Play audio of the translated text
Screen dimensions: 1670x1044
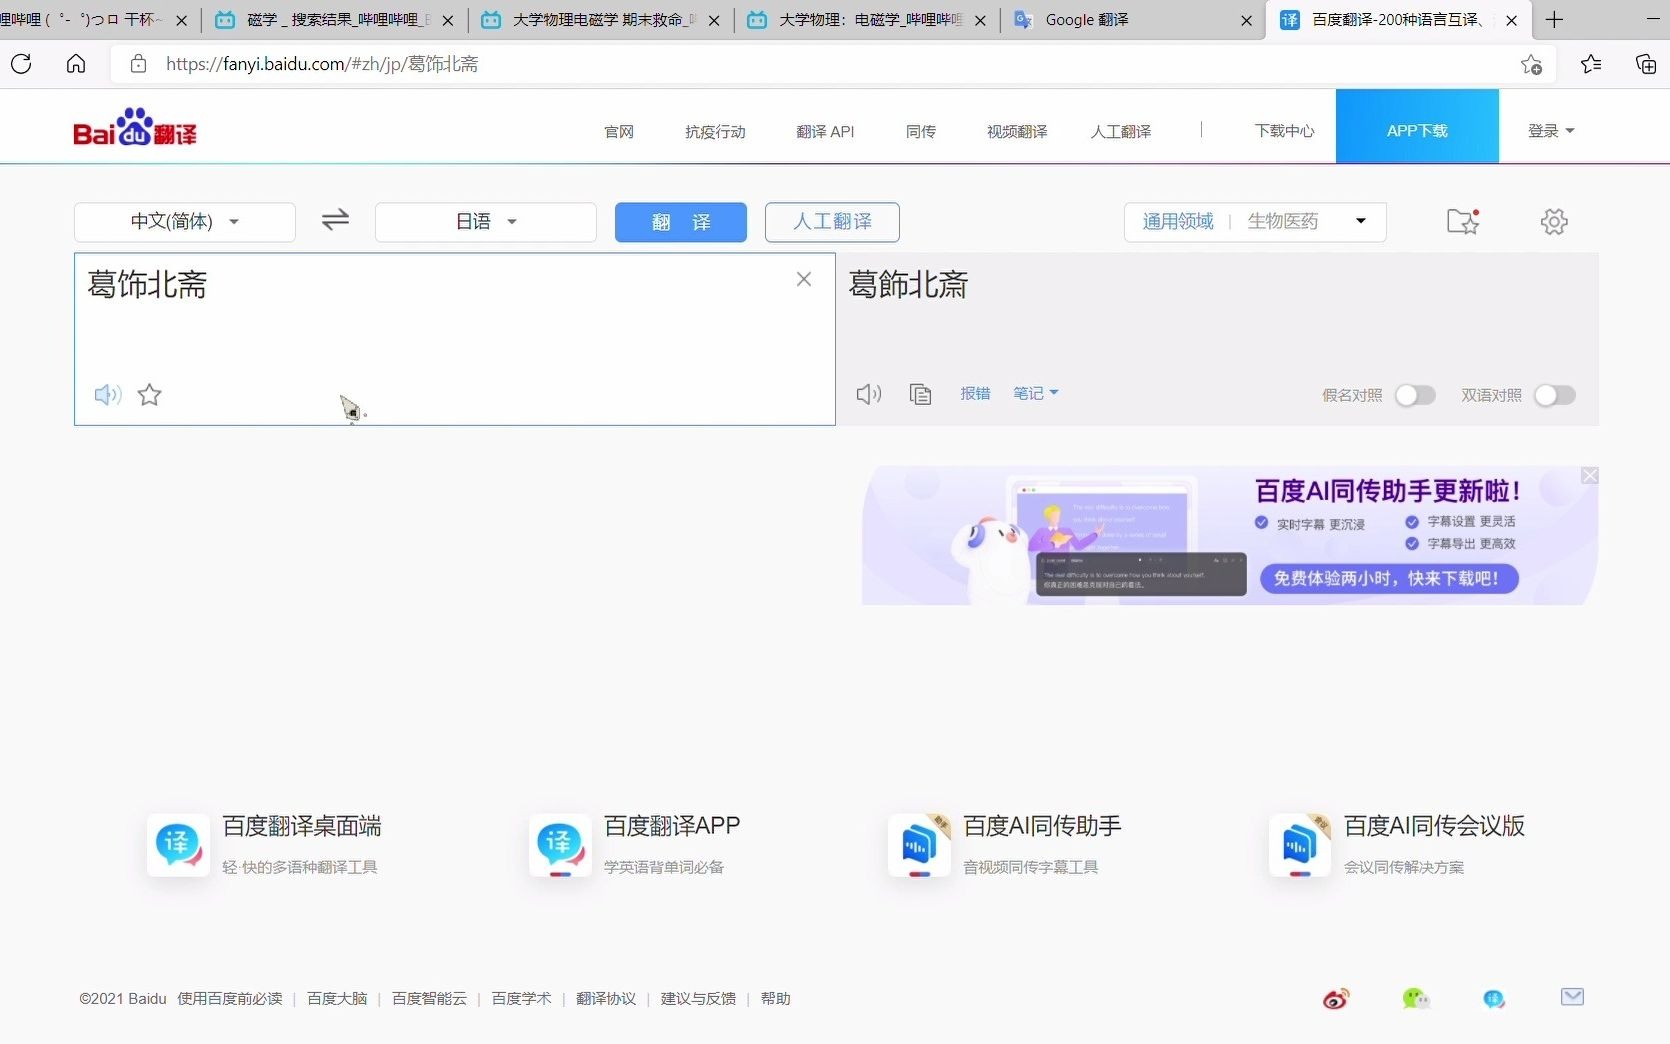click(868, 394)
